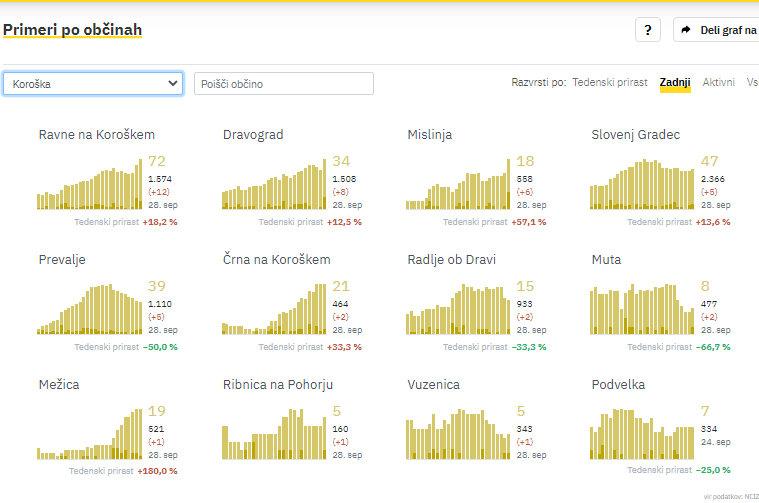Click the Muta municipality title
Image resolution: width=759 pixels, height=503 pixels.
[606, 260]
